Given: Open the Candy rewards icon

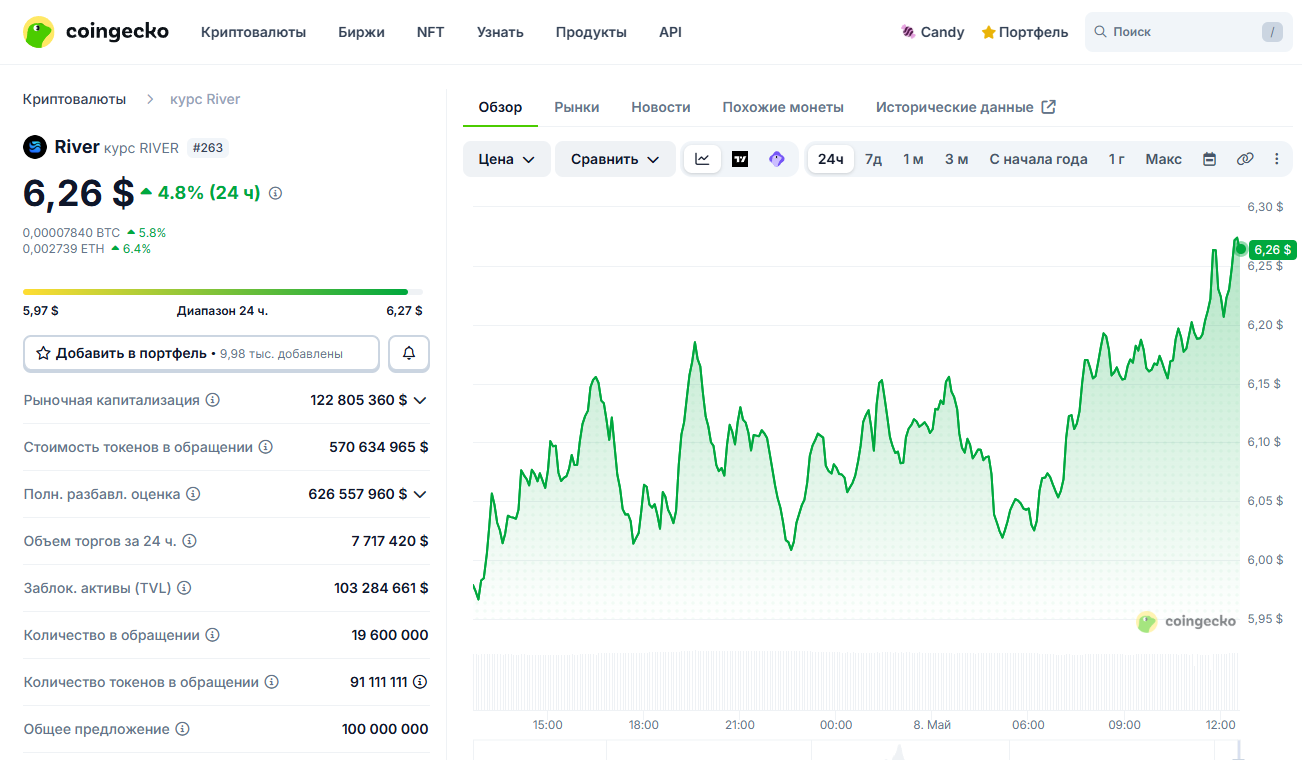Looking at the screenshot, I should tap(908, 32).
